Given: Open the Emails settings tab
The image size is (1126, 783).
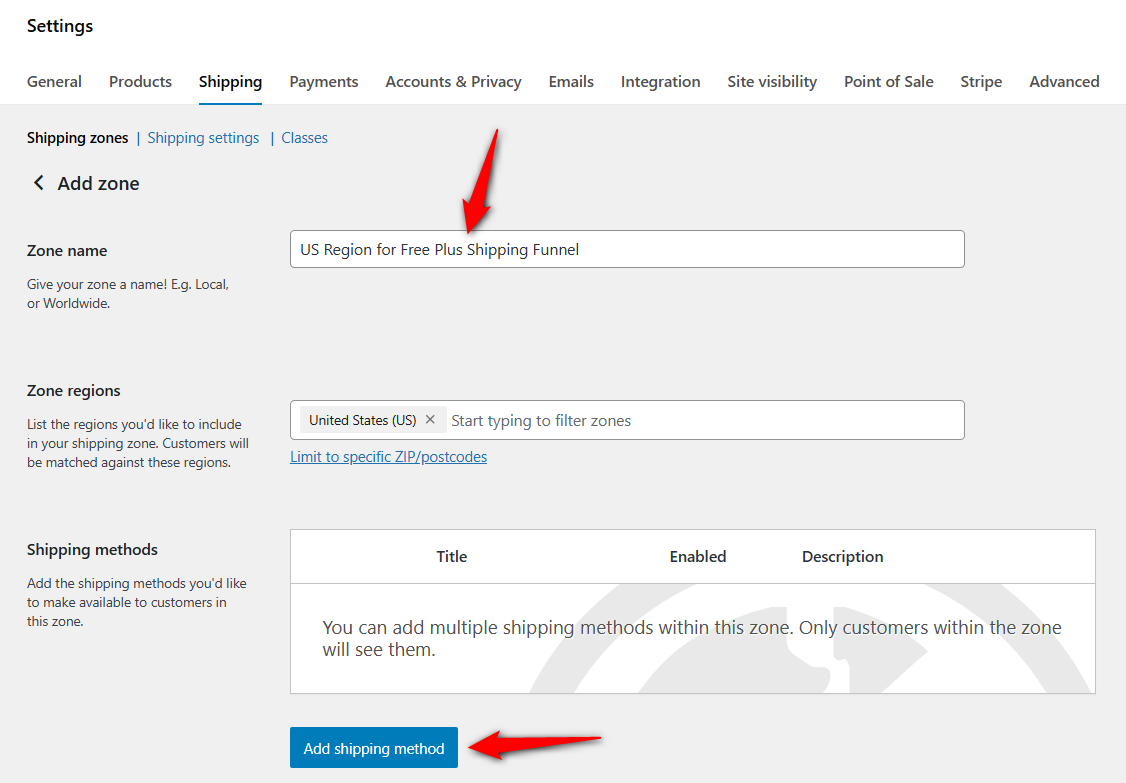Looking at the screenshot, I should 571,82.
